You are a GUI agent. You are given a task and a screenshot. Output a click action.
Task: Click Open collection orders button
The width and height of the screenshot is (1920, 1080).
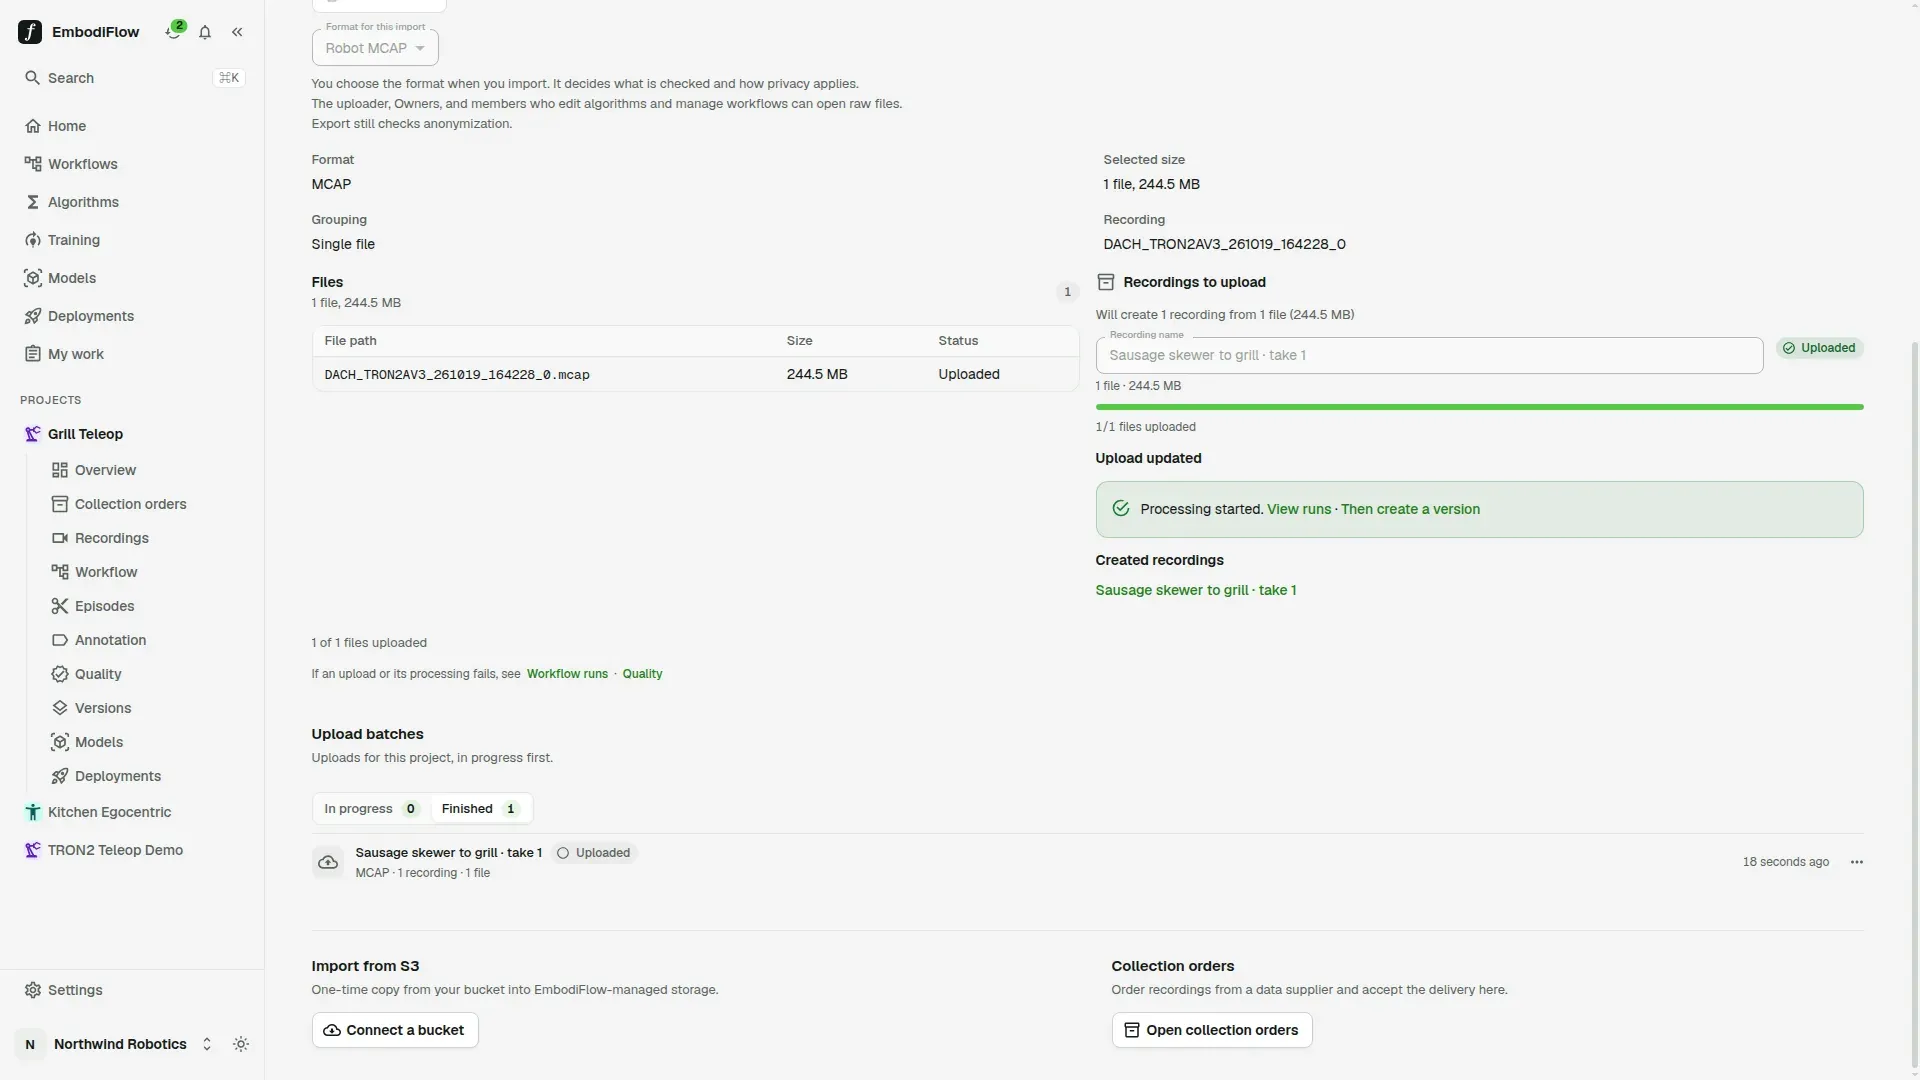pos(1212,1030)
